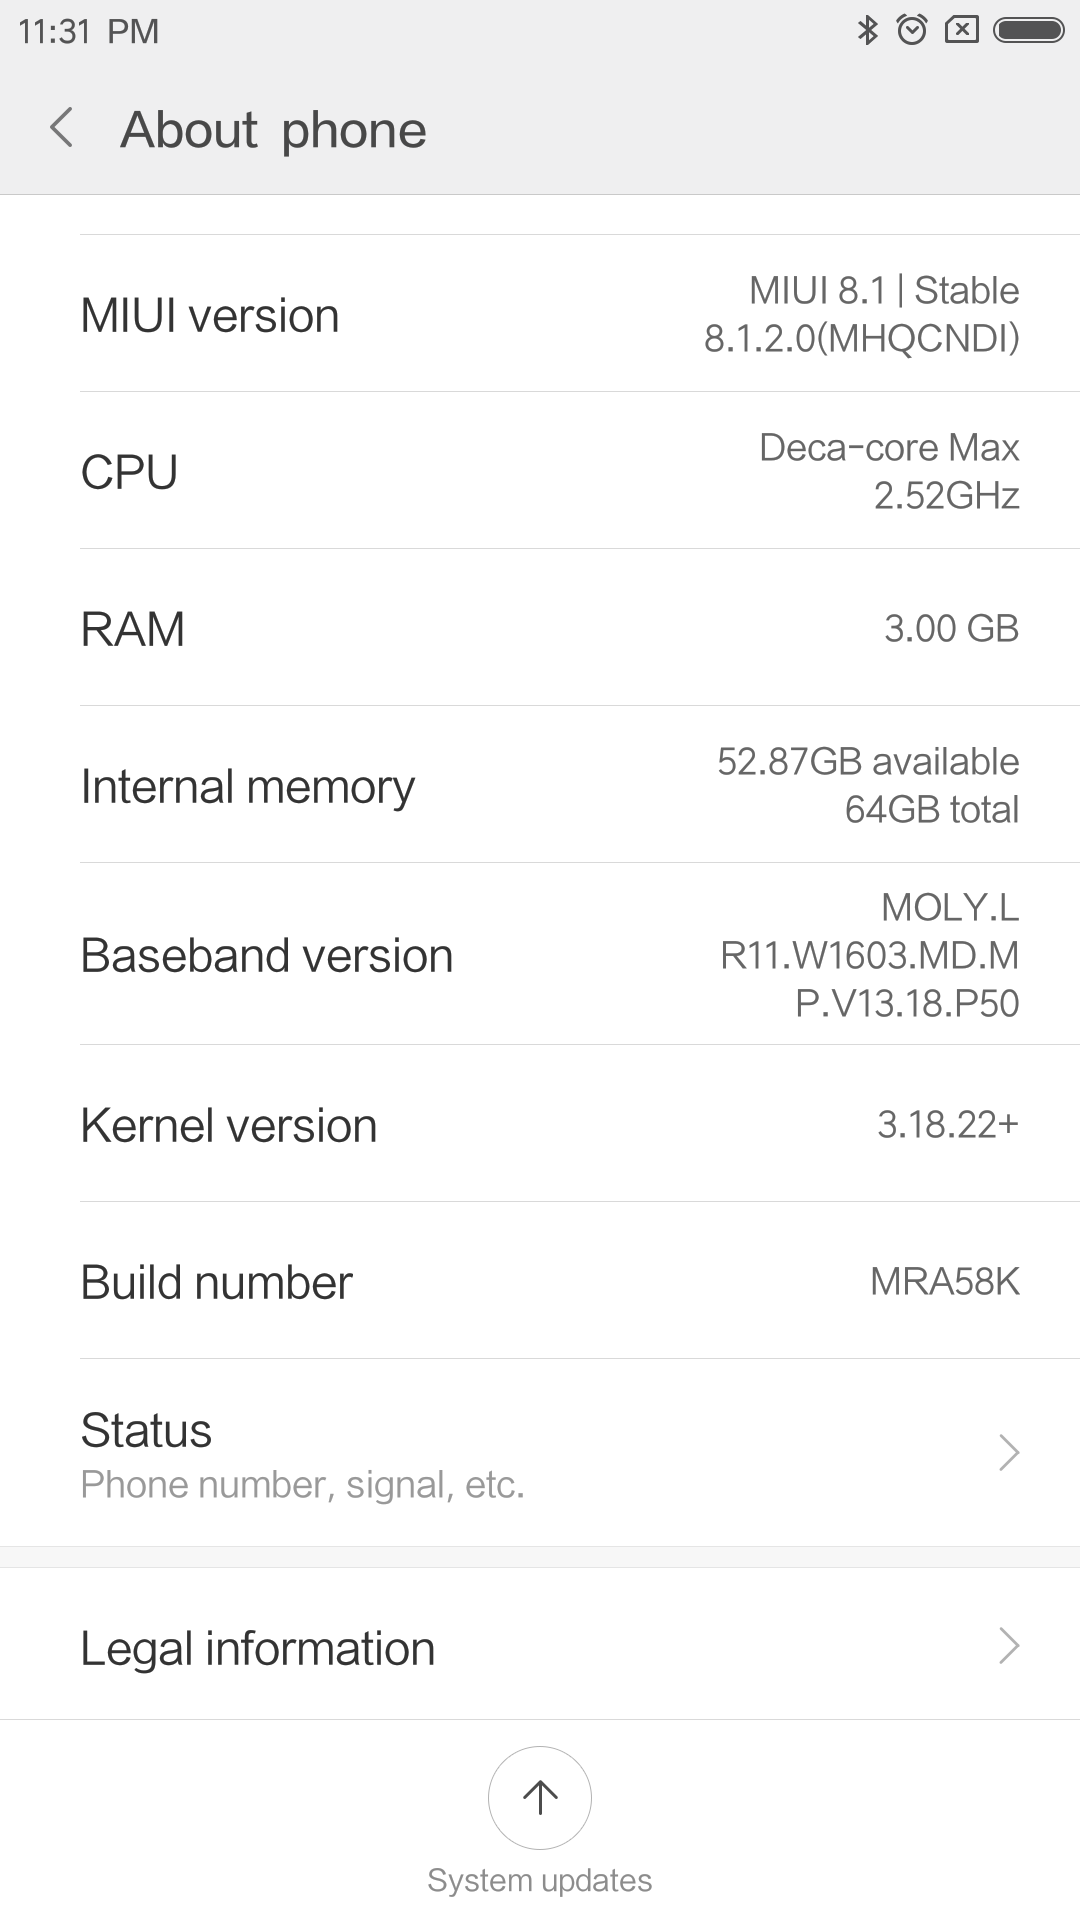Tap the battery indicator icon
This screenshot has width=1080, height=1920.
1028,31
